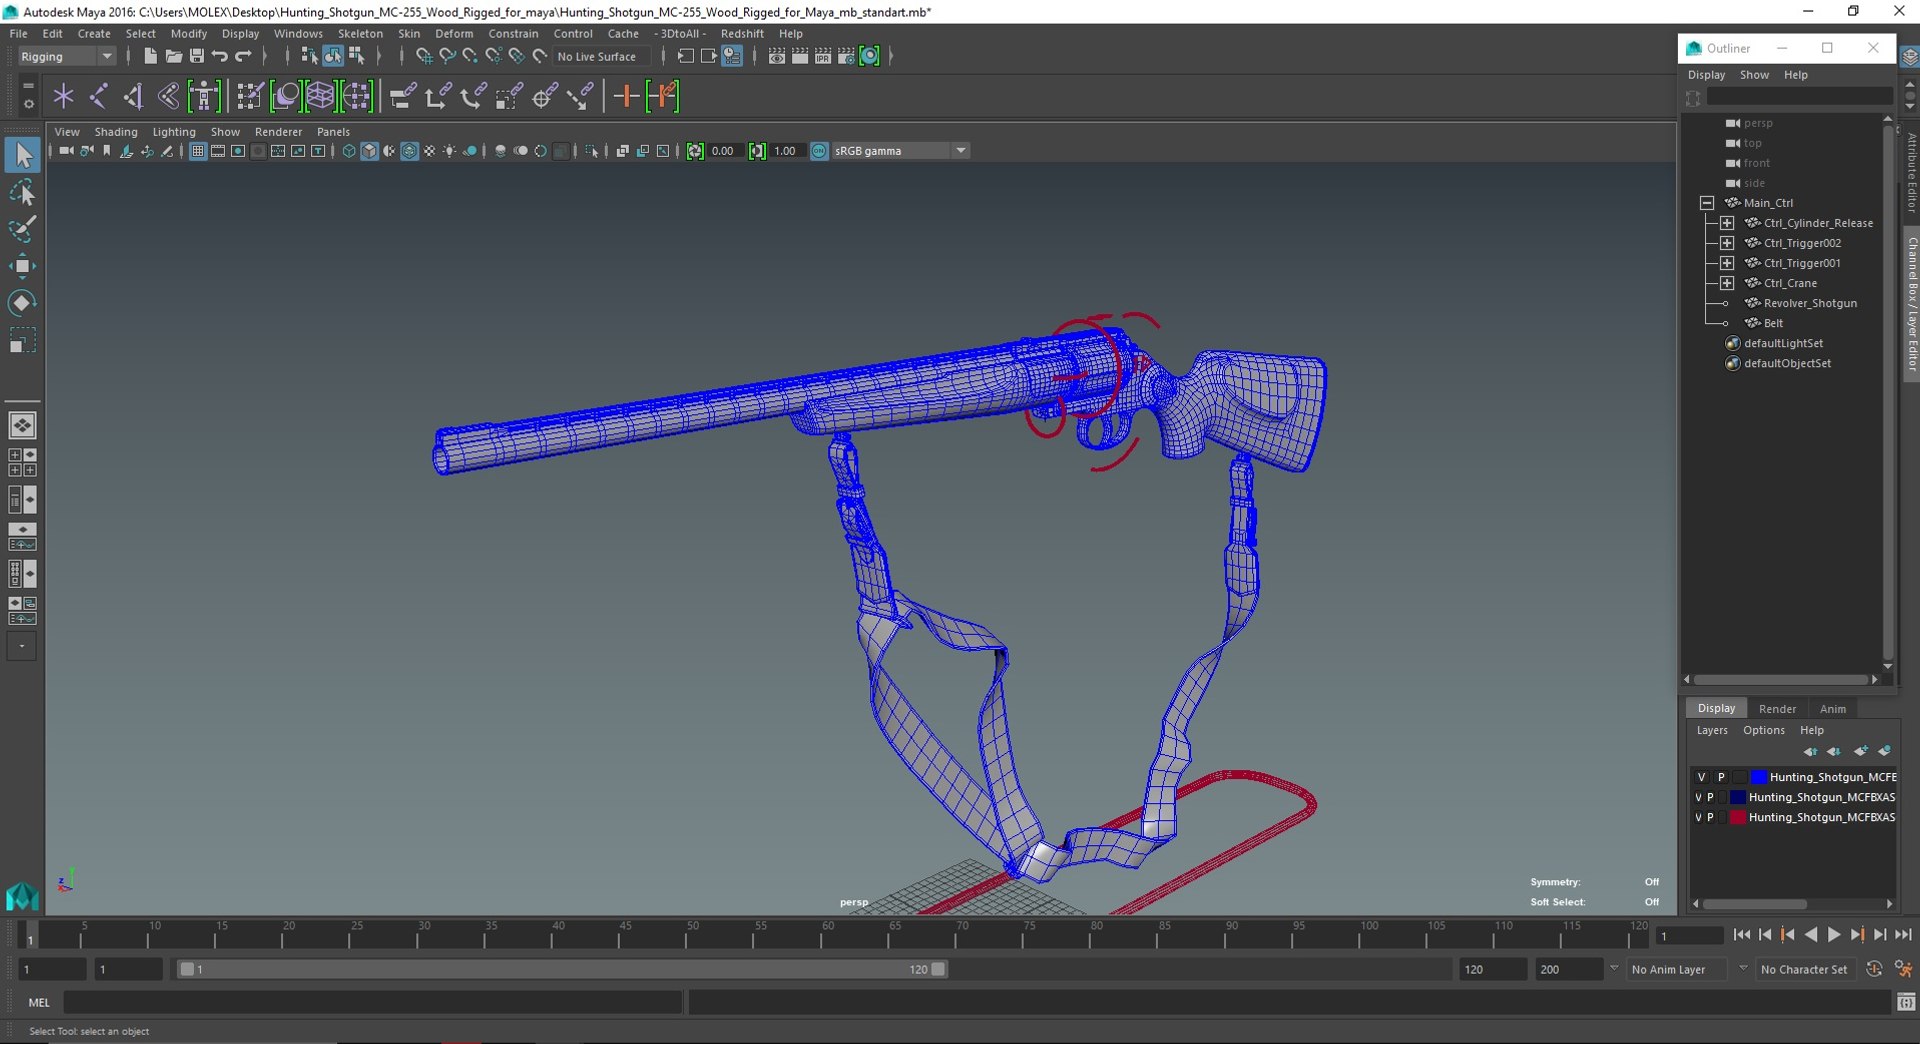The image size is (1920, 1044).
Task: Switch to the Render layer tab
Action: click(1777, 708)
